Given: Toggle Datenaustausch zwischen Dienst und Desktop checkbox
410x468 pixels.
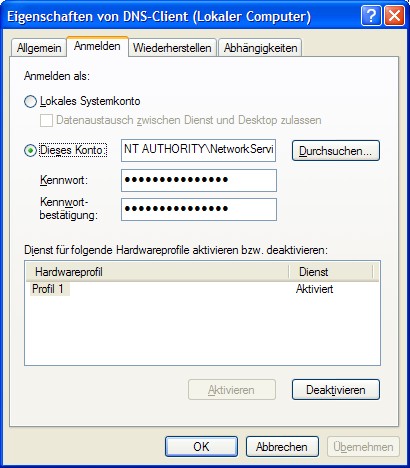Looking at the screenshot, I should coord(46,120).
